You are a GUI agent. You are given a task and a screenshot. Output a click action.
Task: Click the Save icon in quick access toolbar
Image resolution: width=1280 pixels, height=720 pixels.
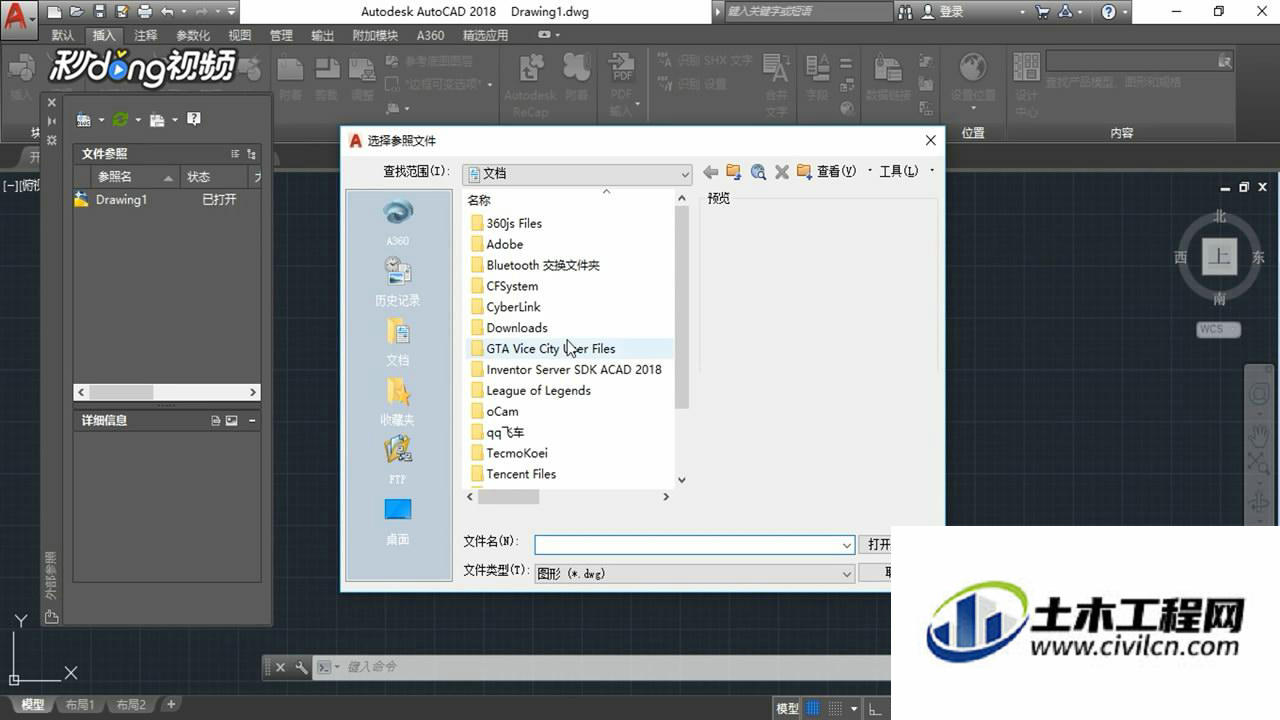[x=99, y=12]
